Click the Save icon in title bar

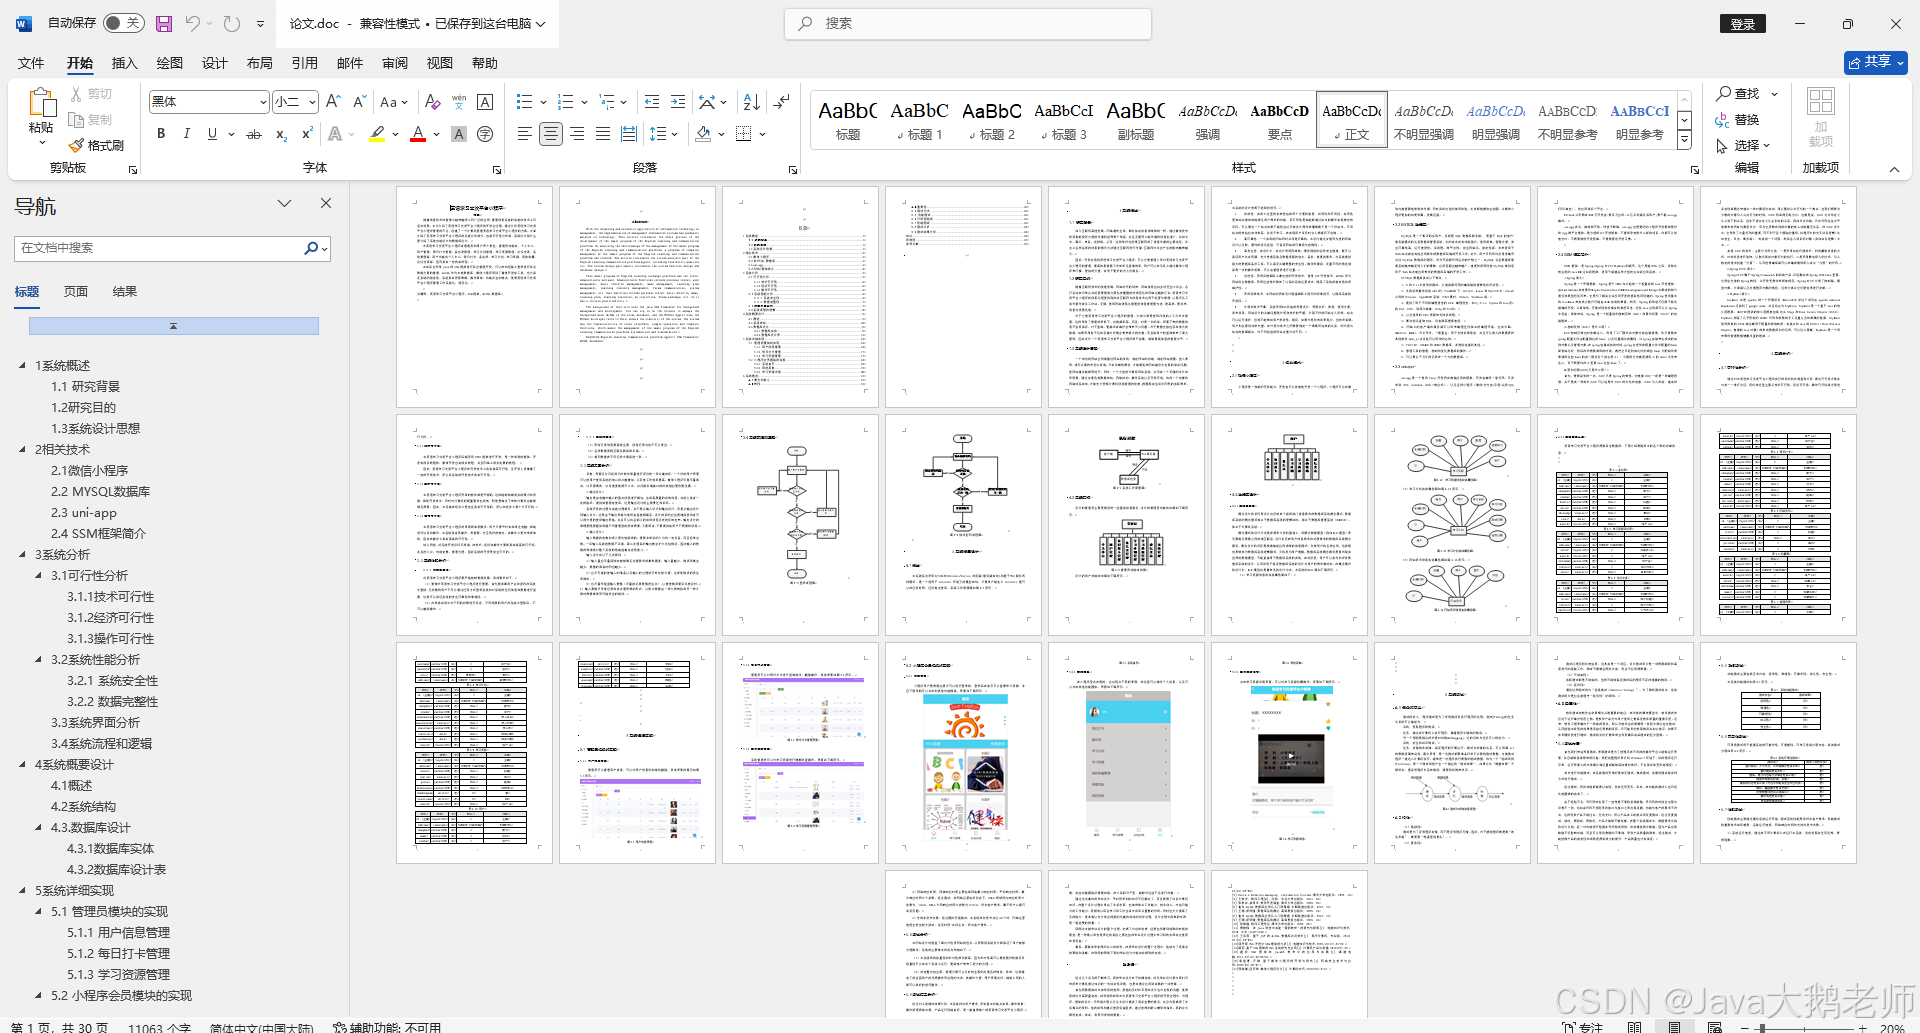tap(164, 23)
